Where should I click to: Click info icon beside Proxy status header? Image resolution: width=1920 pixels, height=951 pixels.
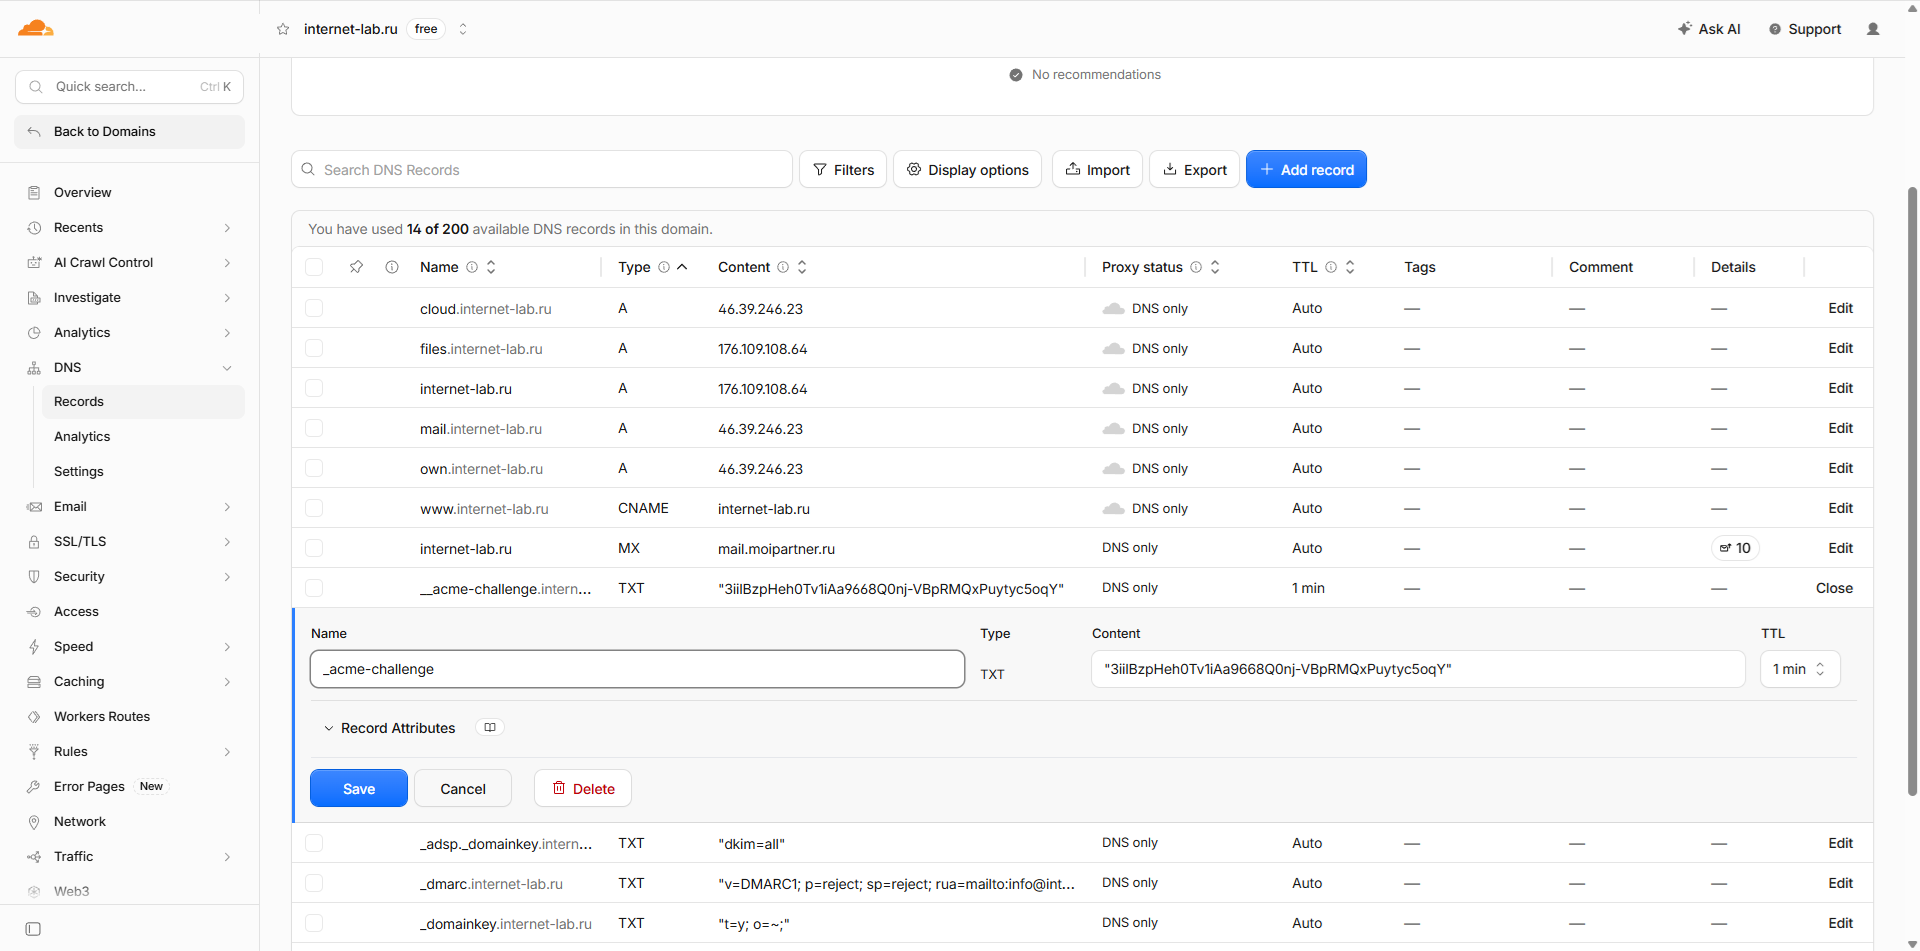coord(1196,267)
